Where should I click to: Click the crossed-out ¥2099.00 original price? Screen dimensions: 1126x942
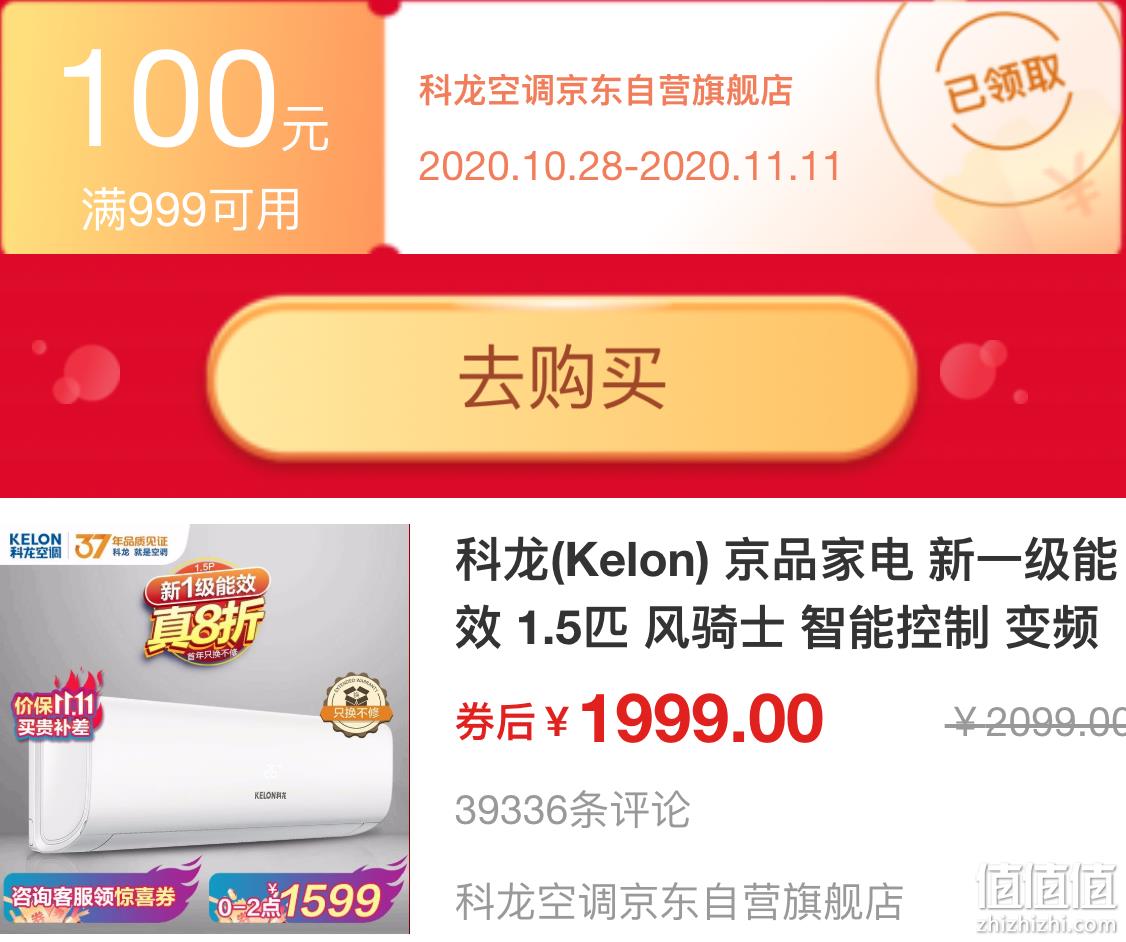click(x=1036, y=722)
